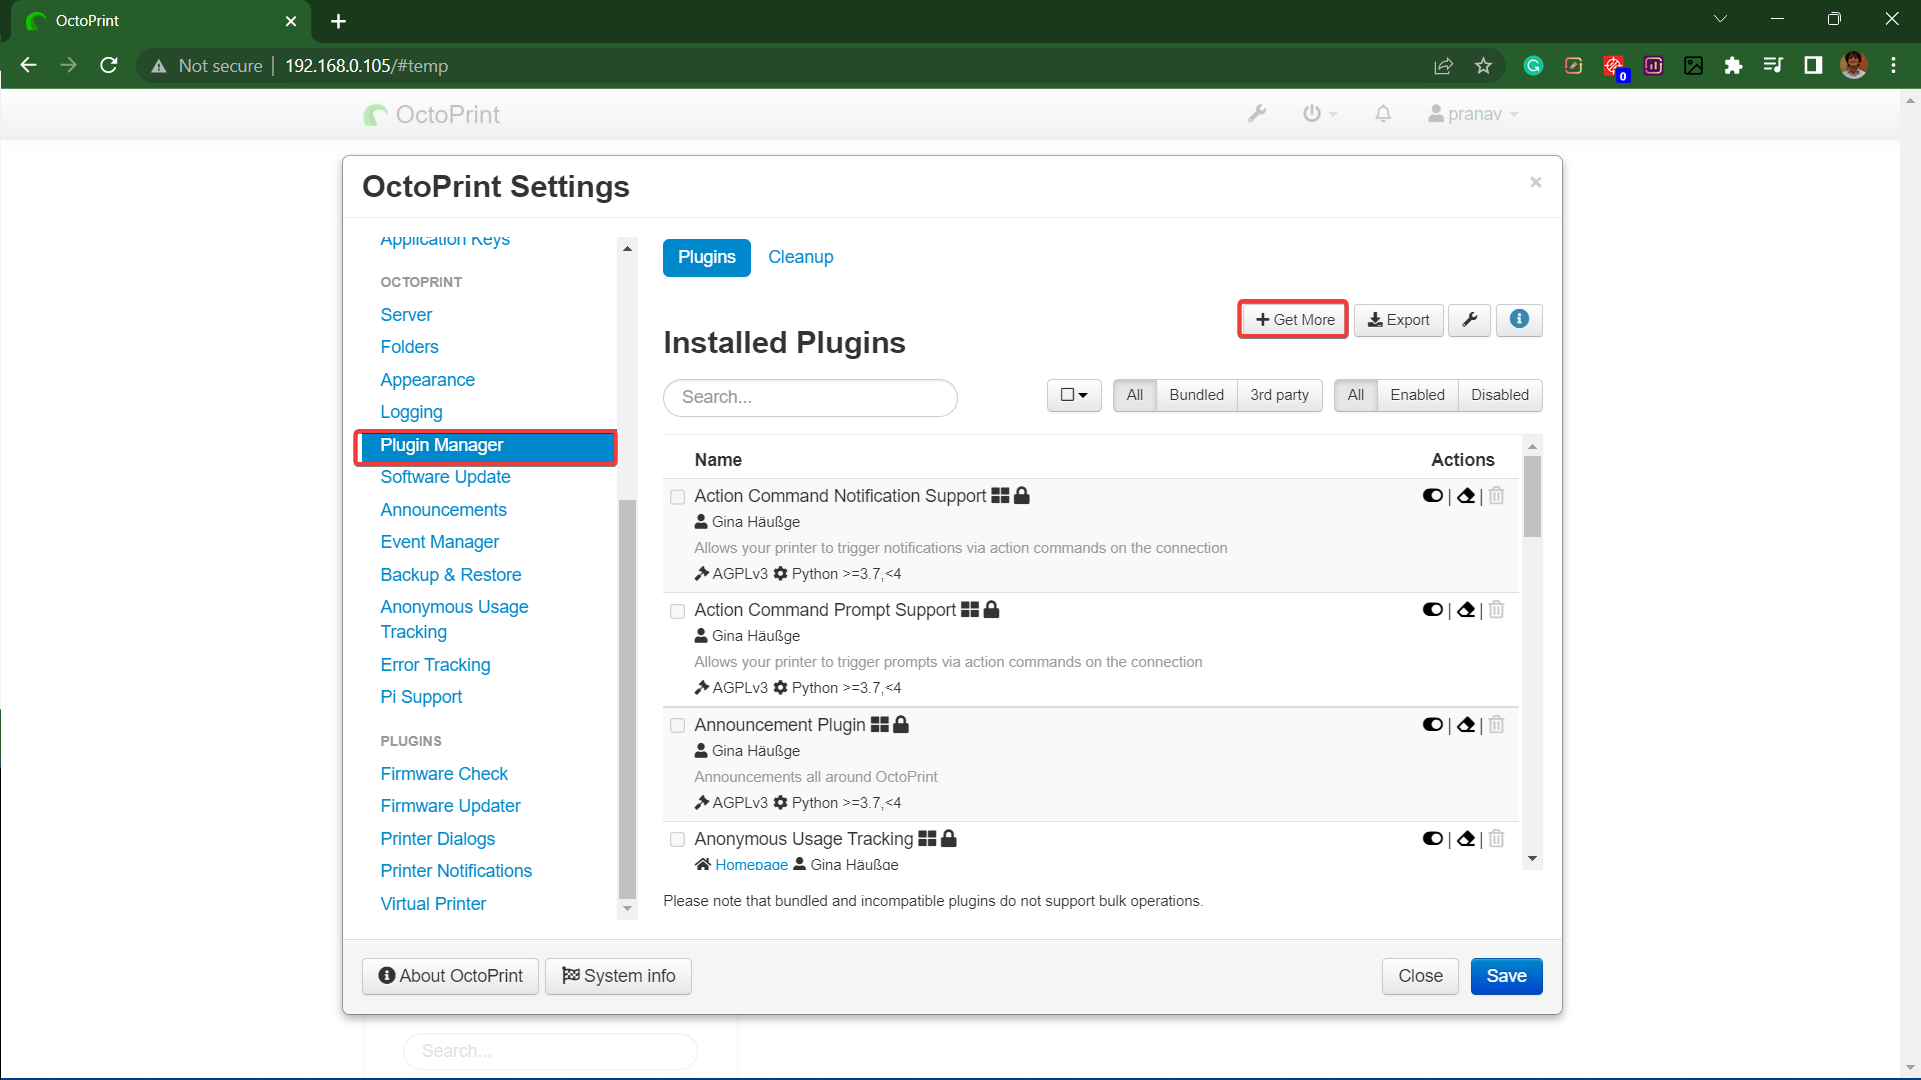Select the All state filter next to Enabled
The width and height of the screenshot is (1921, 1080).
[1355, 395]
